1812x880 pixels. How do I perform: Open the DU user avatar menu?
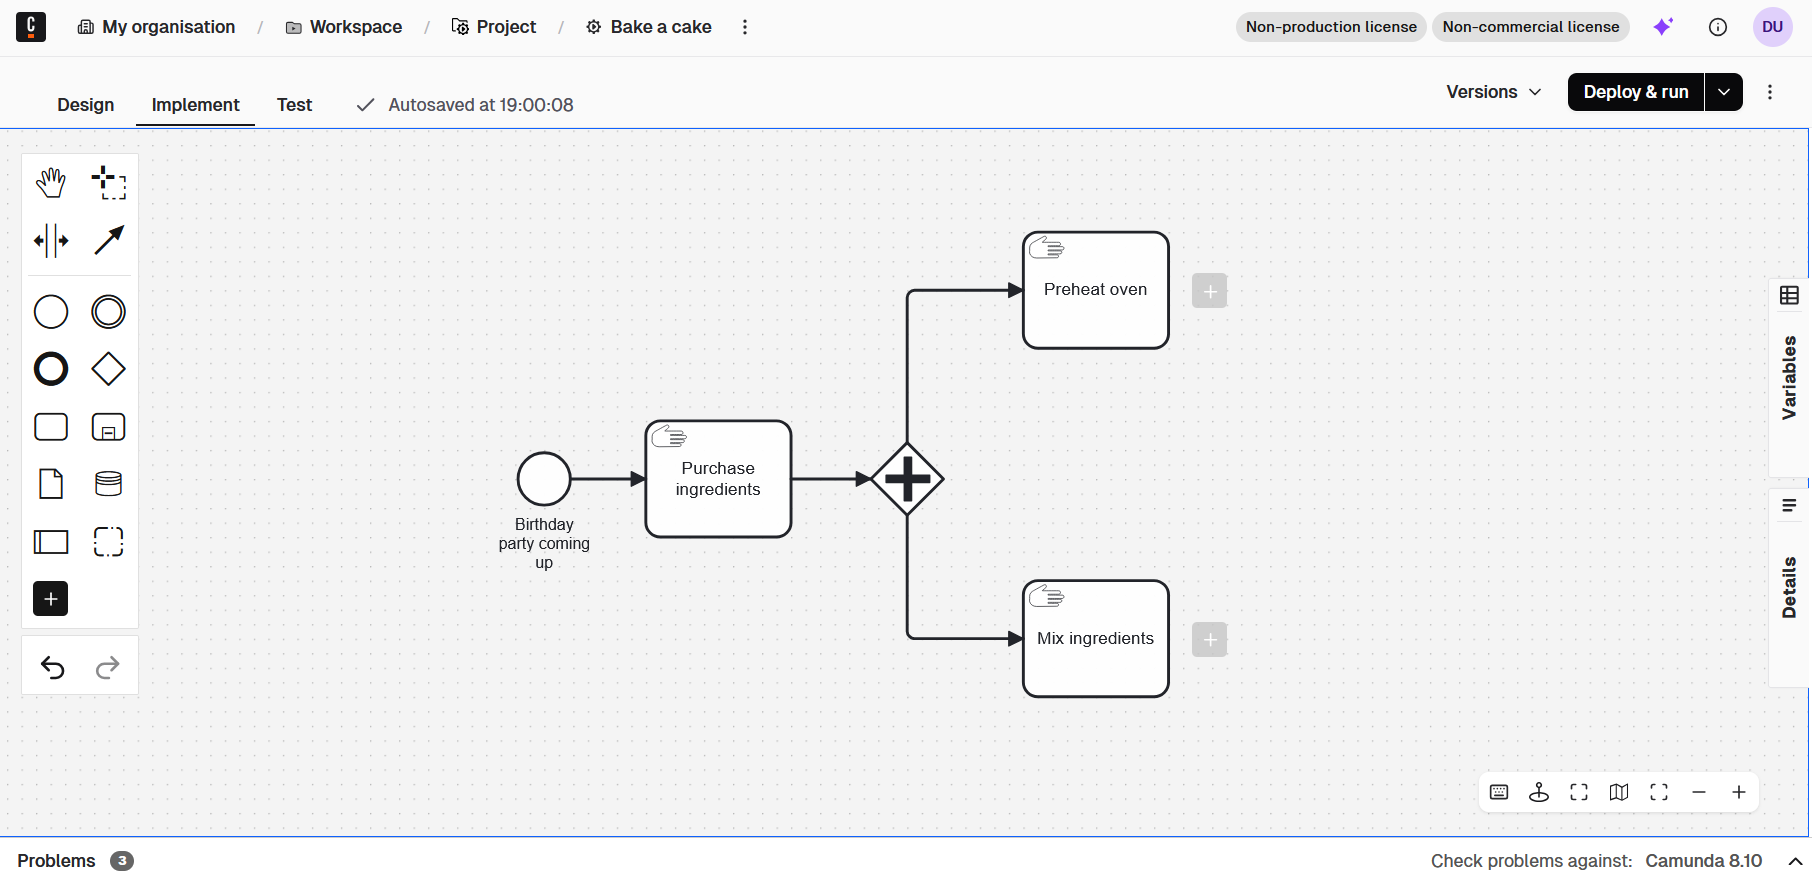(x=1773, y=27)
